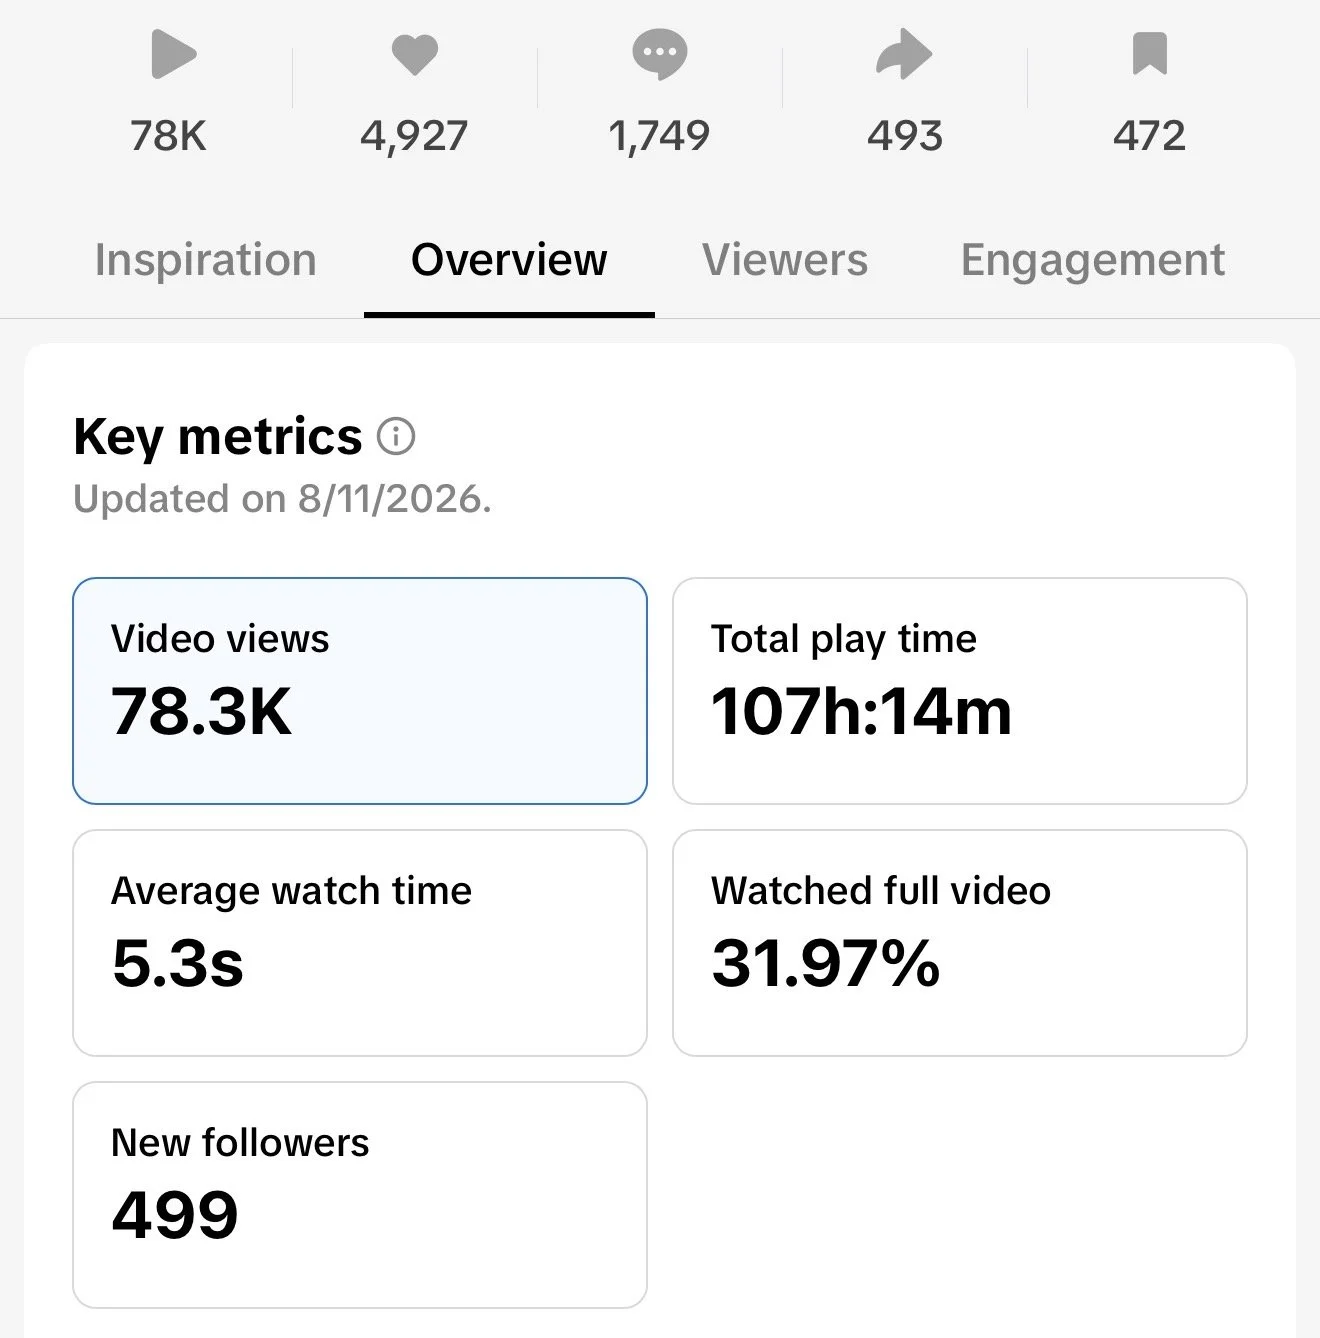This screenshot has height=1338, width=1320.
Task: Open Key metrics info icon
Action: (x=396, y=437)
